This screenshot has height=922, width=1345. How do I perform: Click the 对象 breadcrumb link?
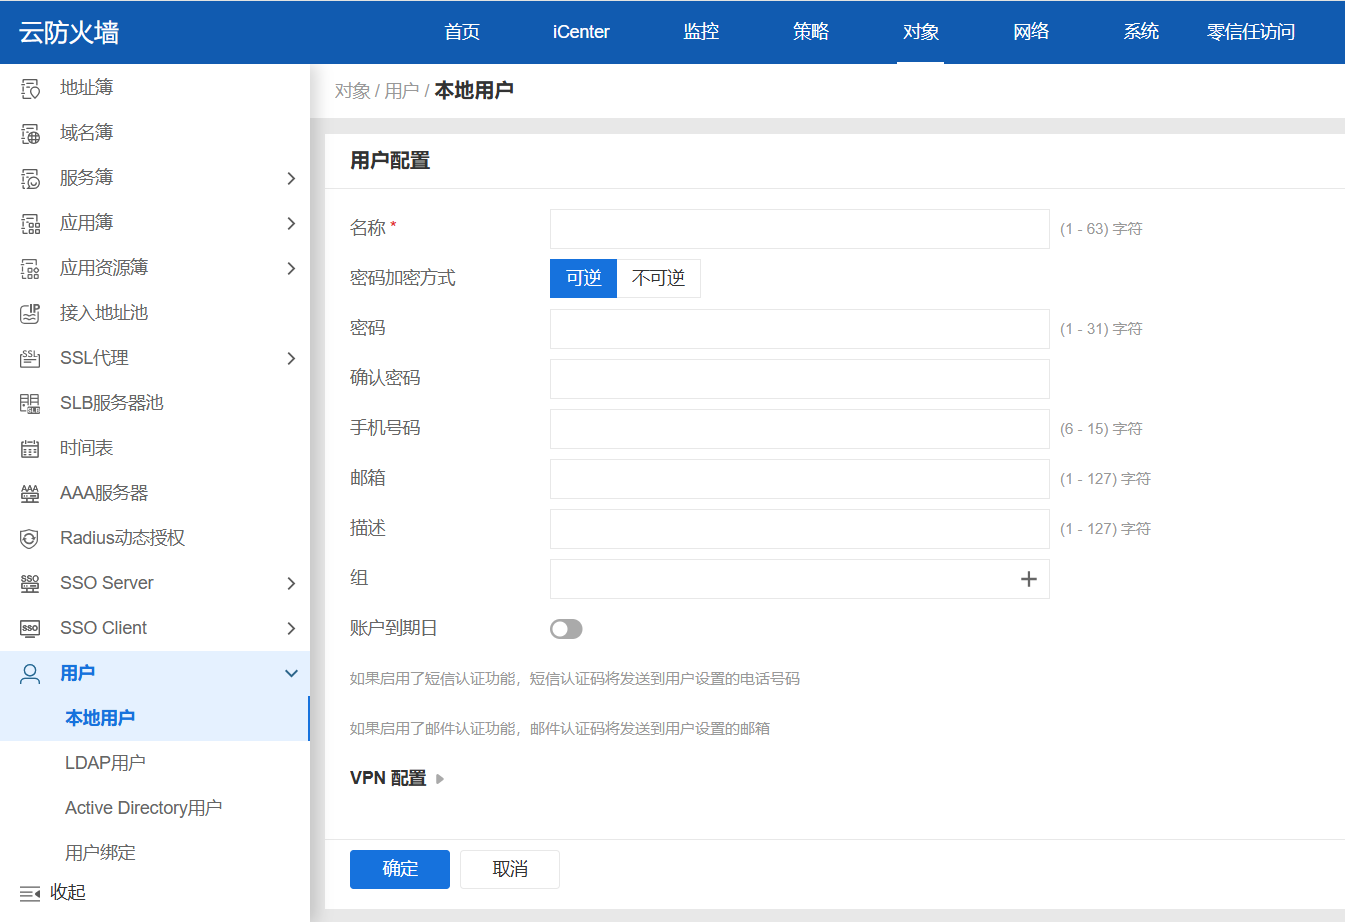[352, 91]
